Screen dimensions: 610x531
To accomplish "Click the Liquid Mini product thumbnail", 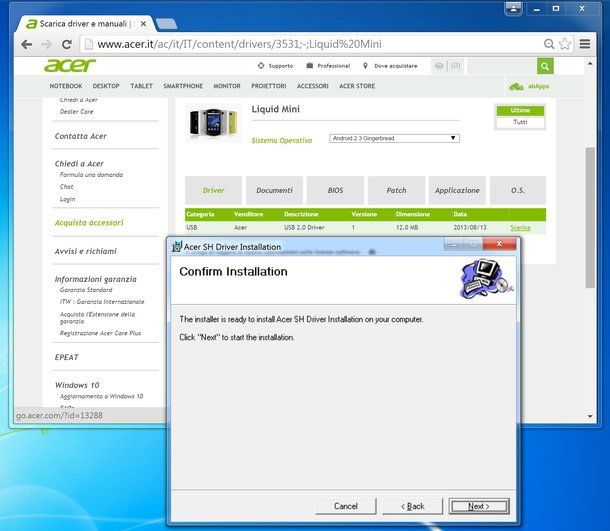I will point(213,123).
